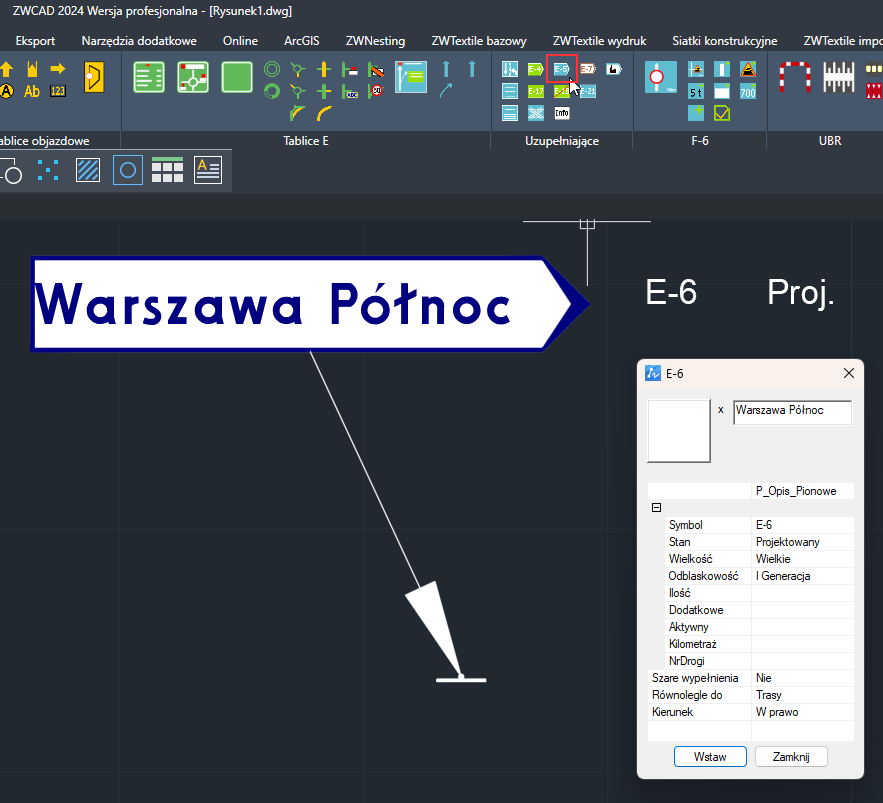
Task: Select the E-21 sign icon
Action: pos(587,92)
